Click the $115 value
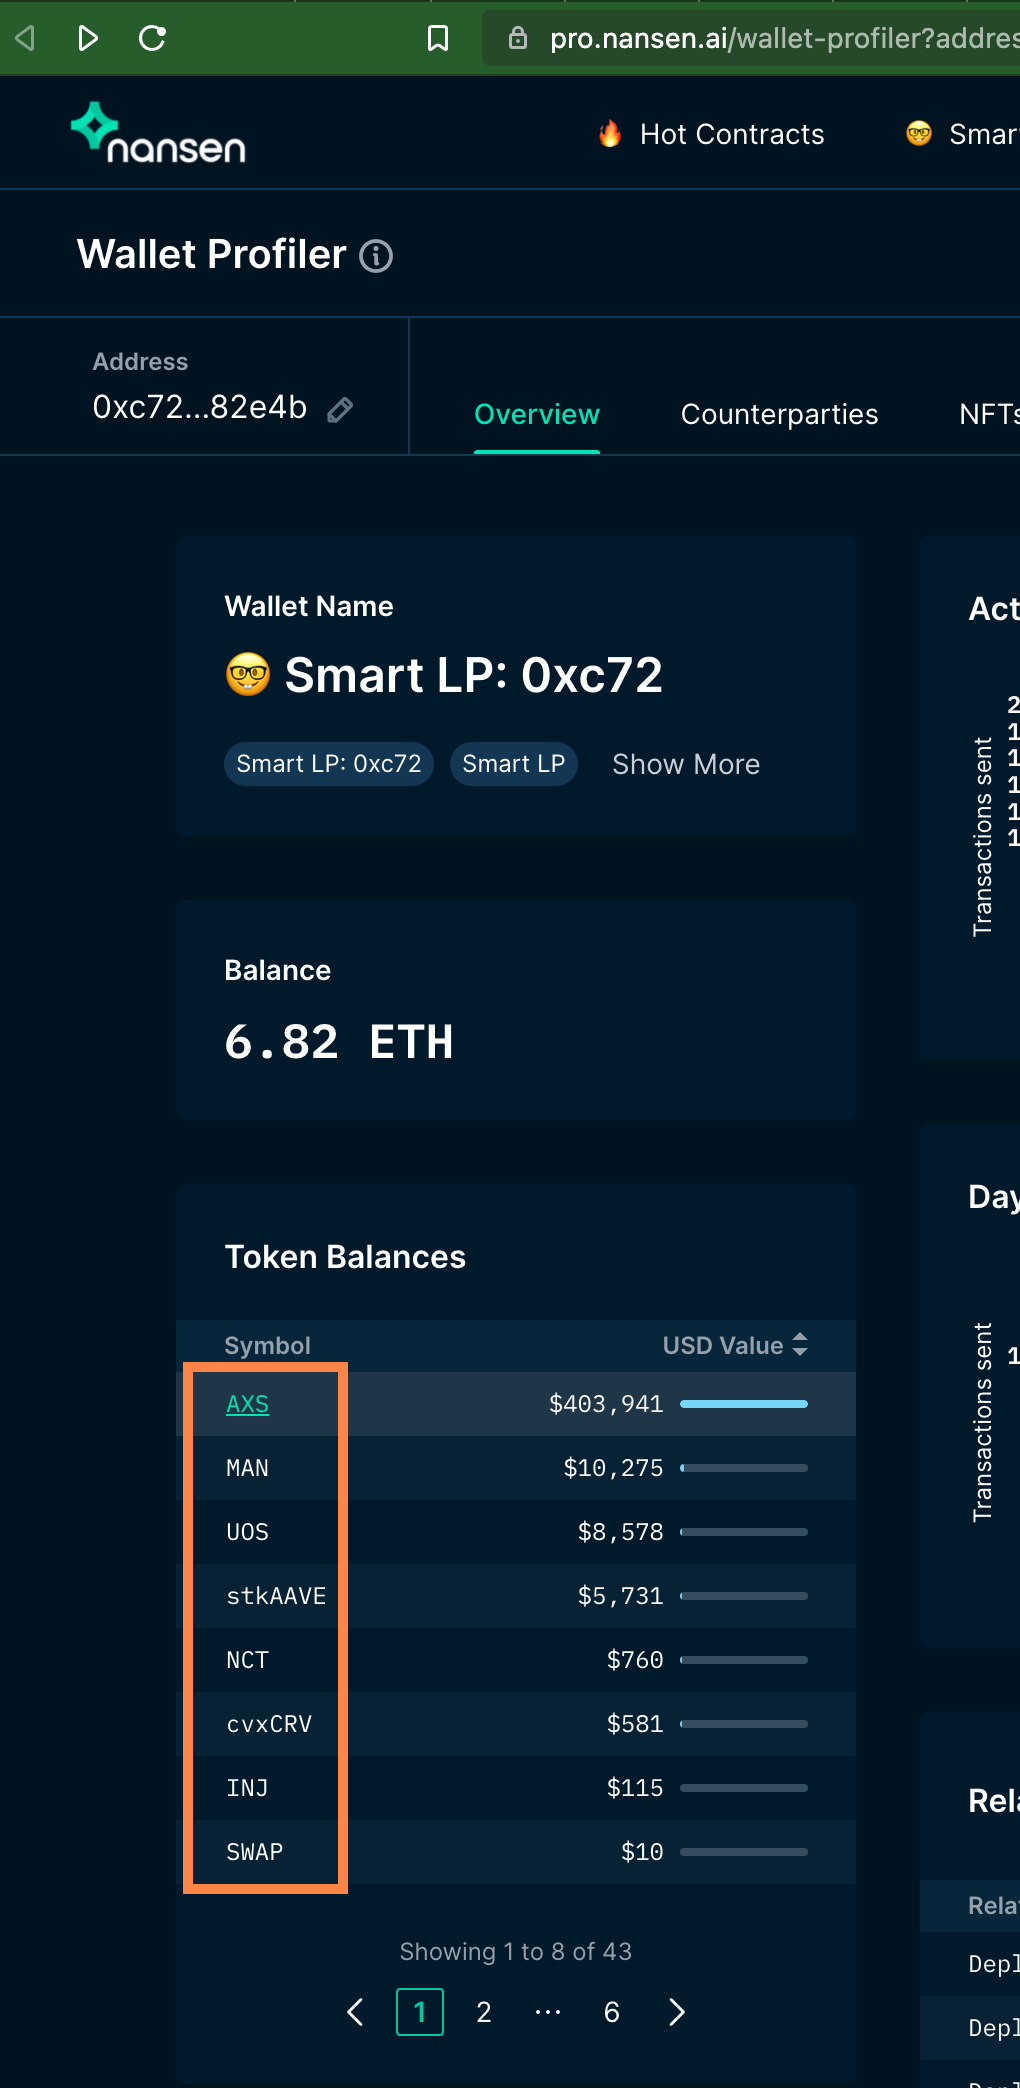Viewport: 1020px width, 2088px height. 635,1788
